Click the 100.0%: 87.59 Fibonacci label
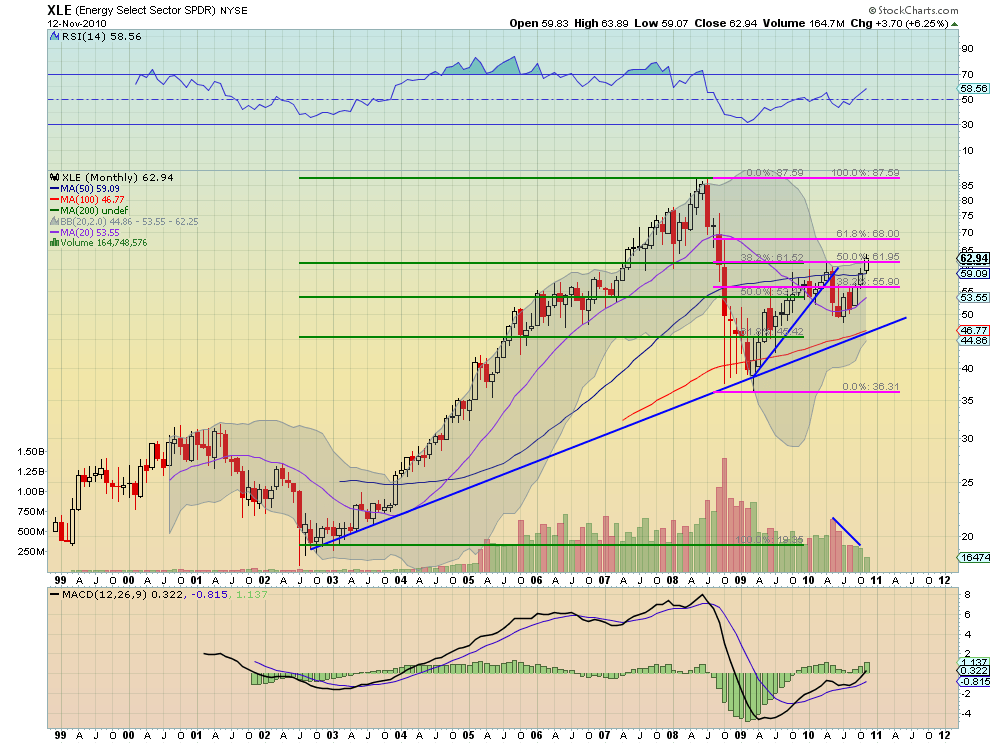Viewport: 990px width, 744px height. click(x=865, y=172)
